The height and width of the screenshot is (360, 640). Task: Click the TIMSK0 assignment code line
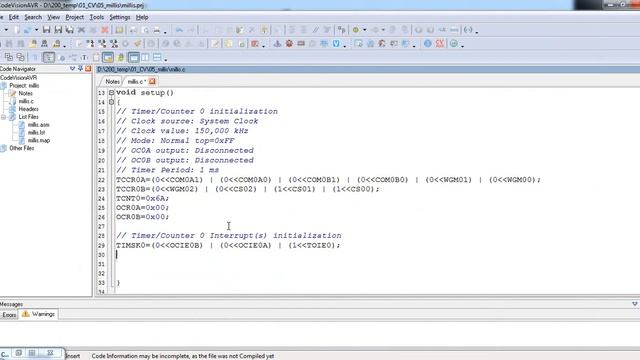[x=228, y=245]
